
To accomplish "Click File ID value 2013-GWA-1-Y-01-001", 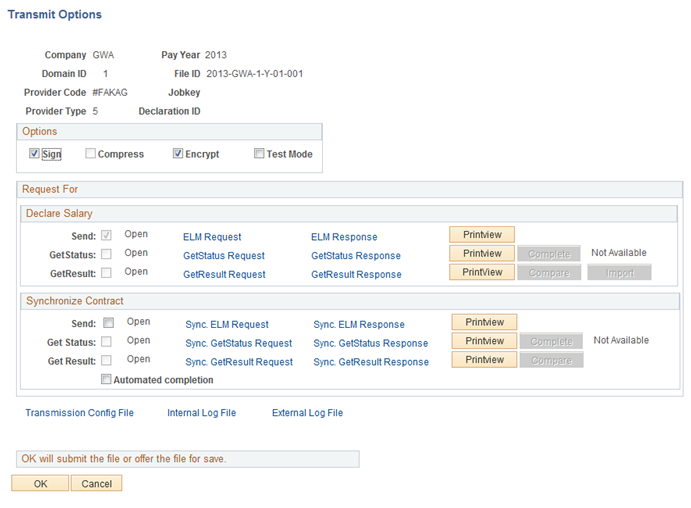I will (x=255, y=74).
